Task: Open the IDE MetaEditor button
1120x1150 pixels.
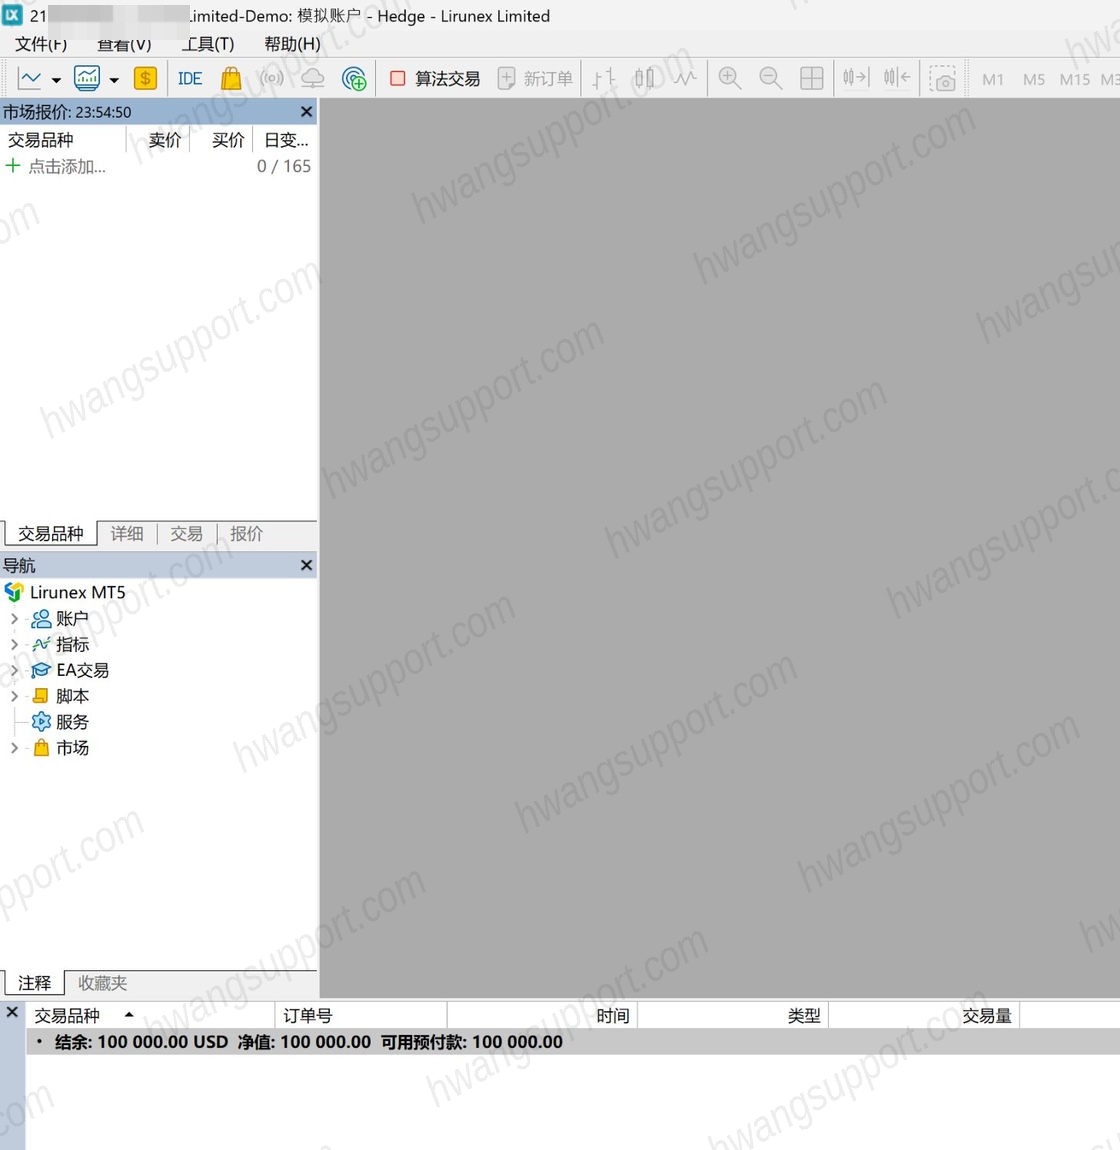Action: (x=190, y=78)
